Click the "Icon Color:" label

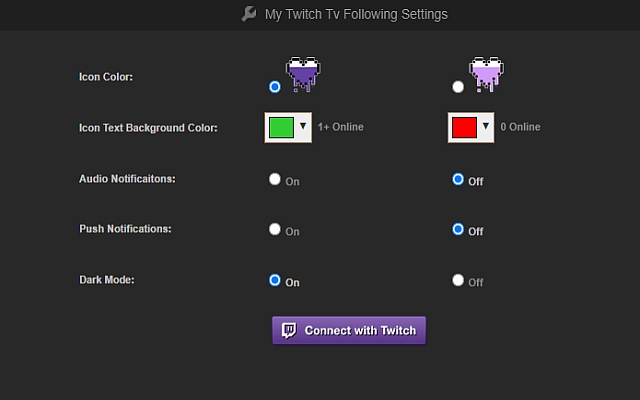[x=106, y=77]
